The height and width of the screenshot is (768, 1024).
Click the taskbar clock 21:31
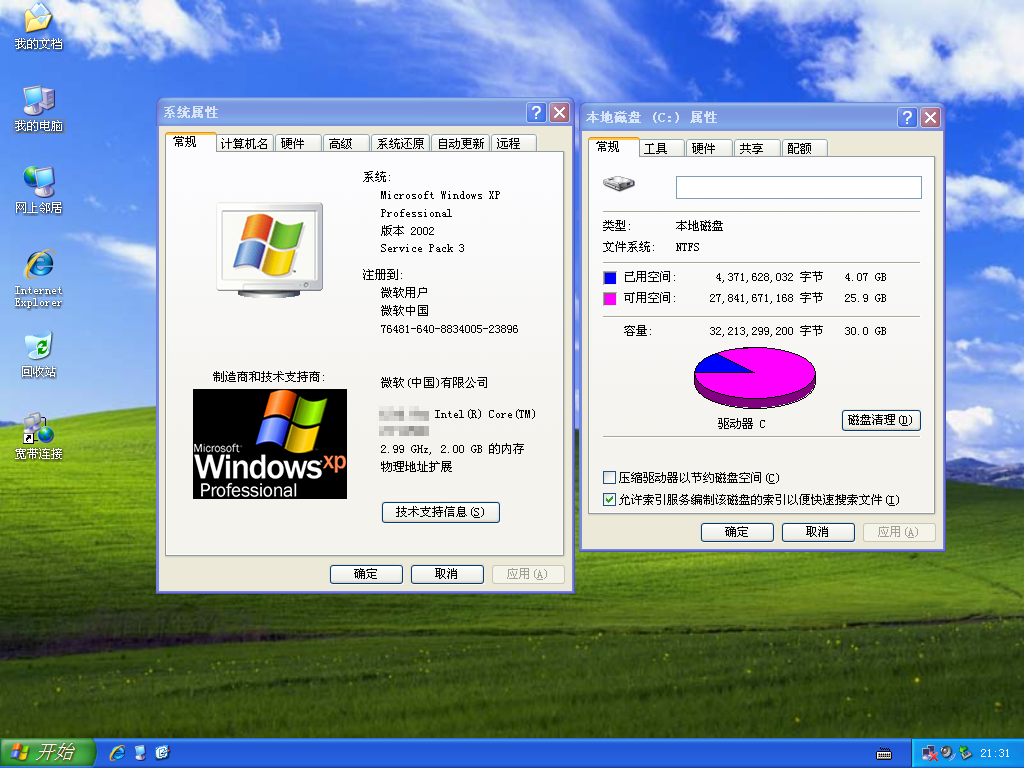[995, 754]
